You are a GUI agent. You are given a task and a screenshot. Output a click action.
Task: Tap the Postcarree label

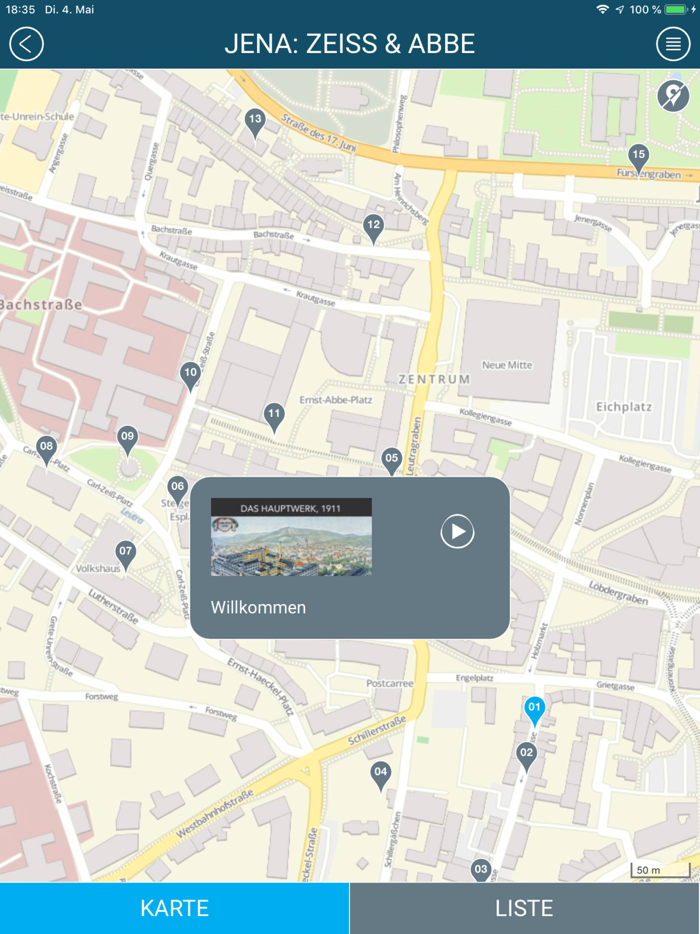390,683
